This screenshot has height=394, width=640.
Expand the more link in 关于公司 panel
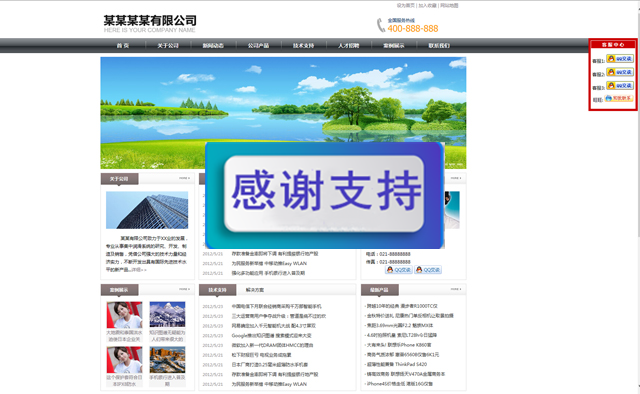pyautogui.click(x=184, y=178)
